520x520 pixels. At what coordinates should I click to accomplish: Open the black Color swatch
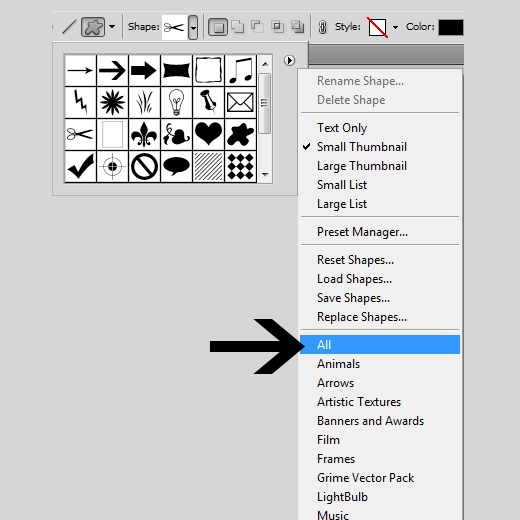(451, 27)
